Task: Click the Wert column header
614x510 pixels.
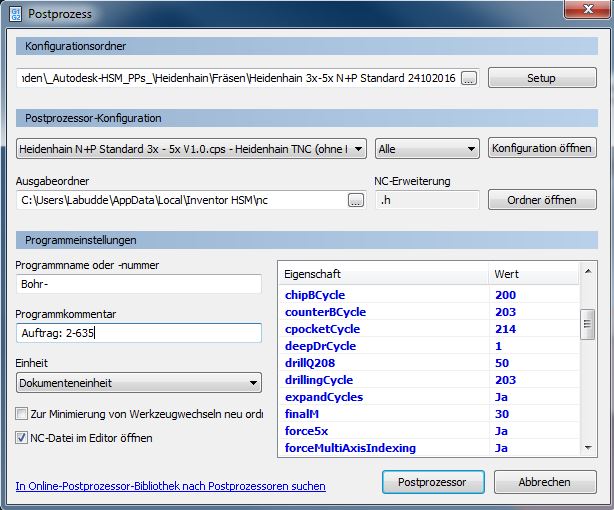Action: coord(534,274)
